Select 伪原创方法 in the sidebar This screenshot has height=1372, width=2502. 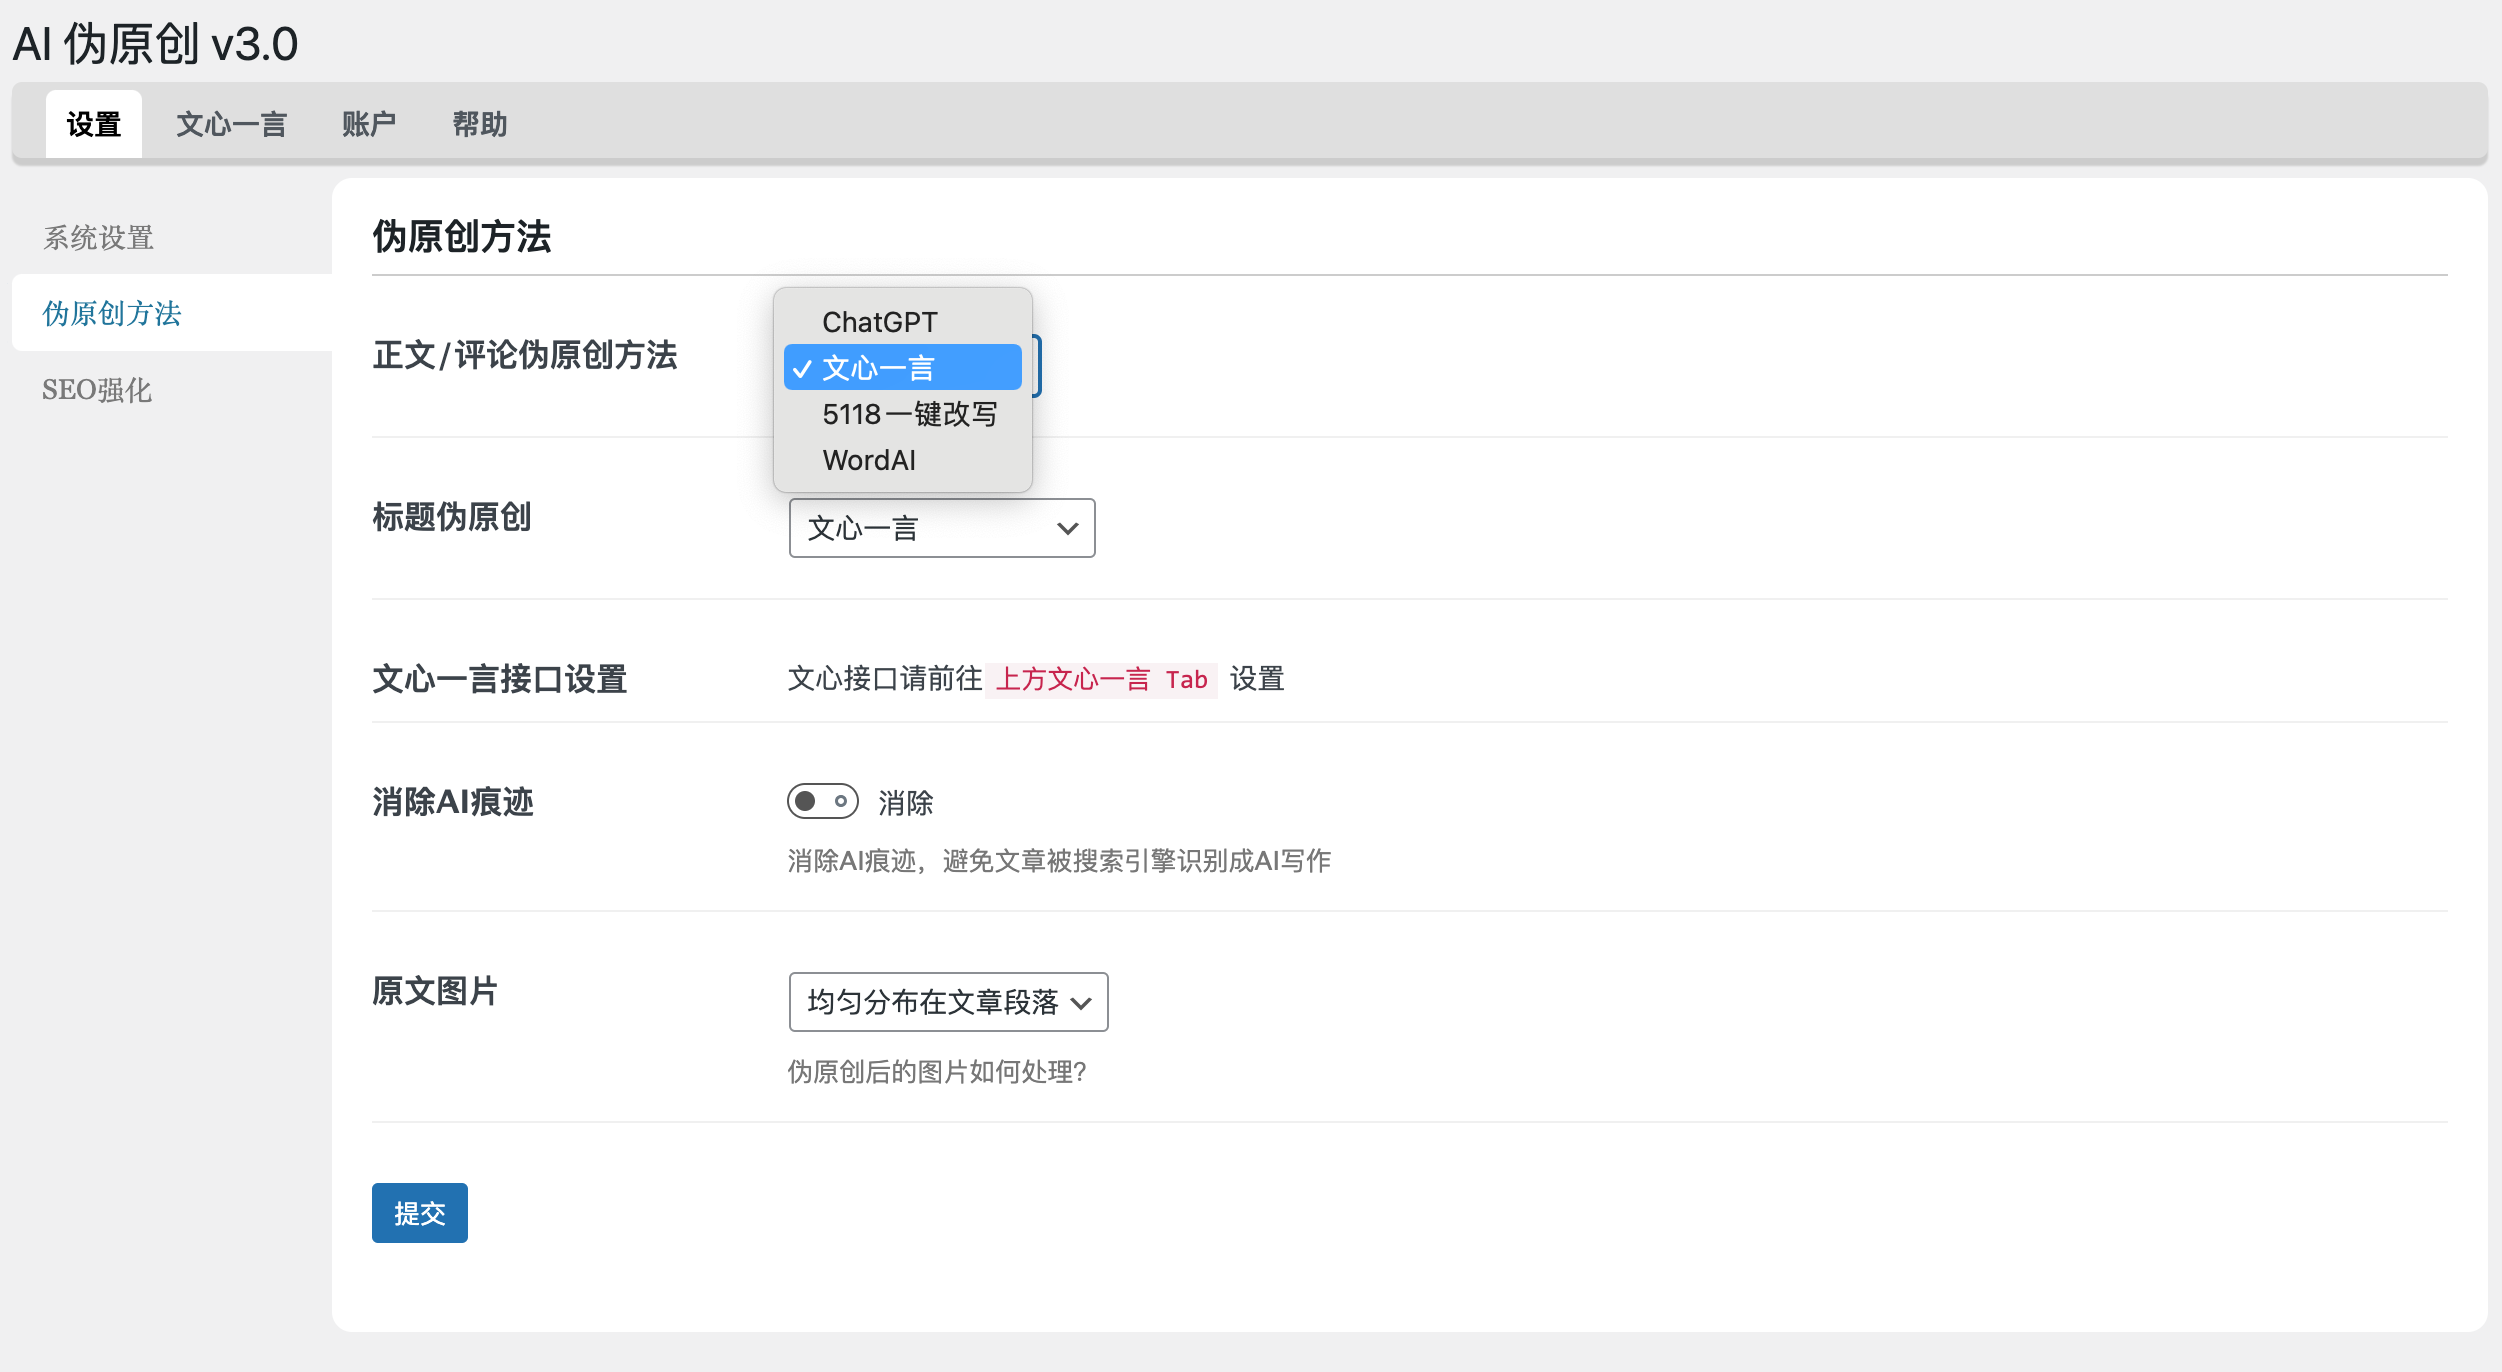click(112, 314)
